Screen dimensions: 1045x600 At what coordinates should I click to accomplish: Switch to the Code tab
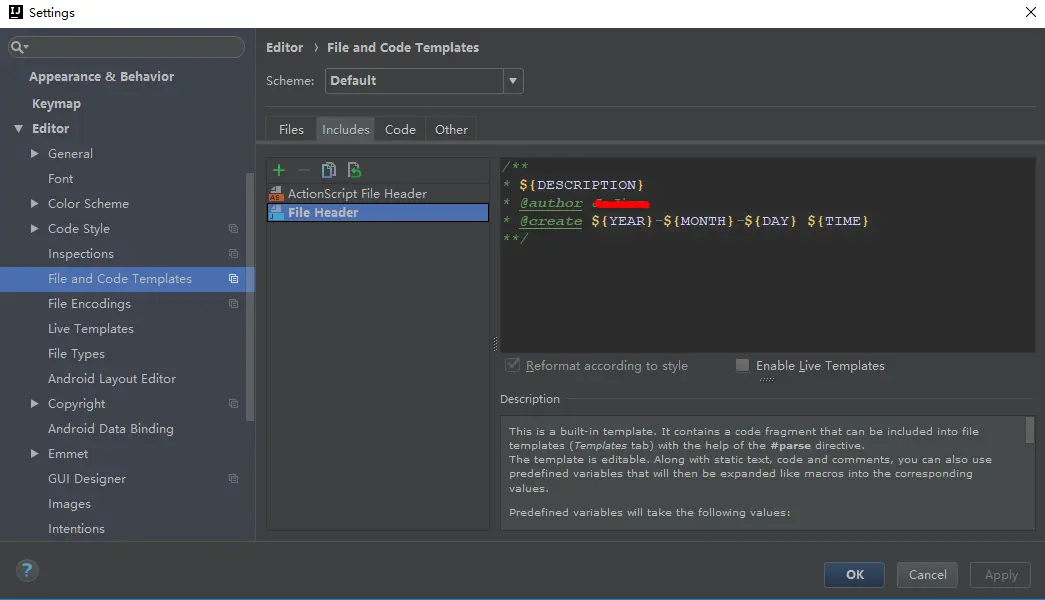point(400,129)
